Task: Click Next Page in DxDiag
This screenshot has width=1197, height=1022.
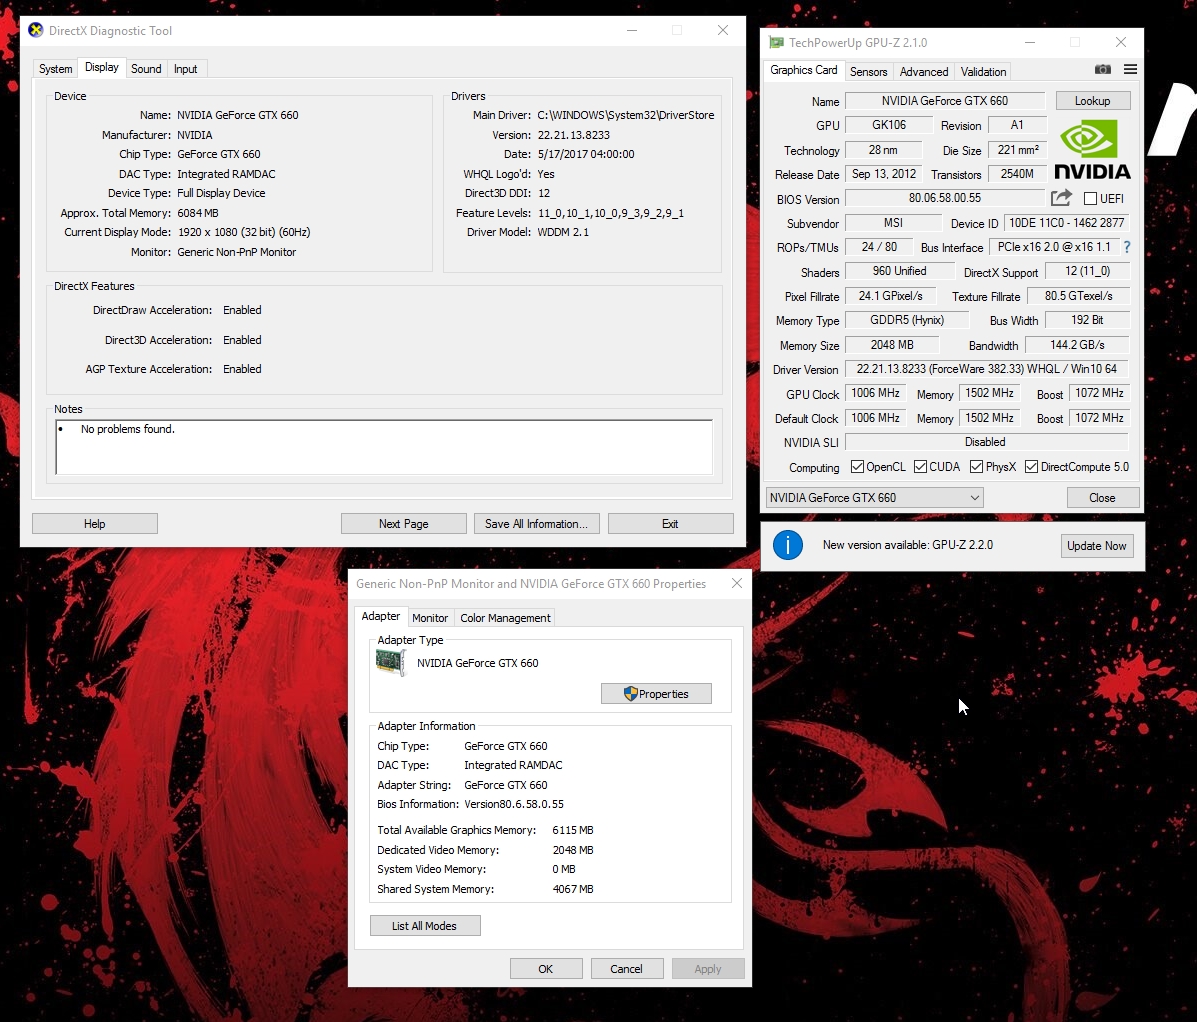Action: (x=403, y=524)
